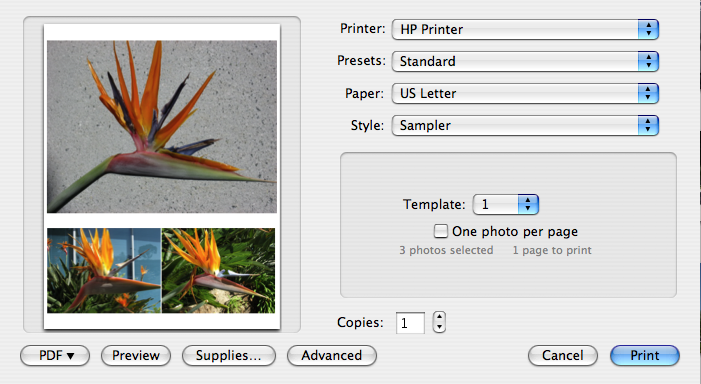701x384 pixels.
Task: Increase copies with the stepper up arrow
Action: point(439,317)
